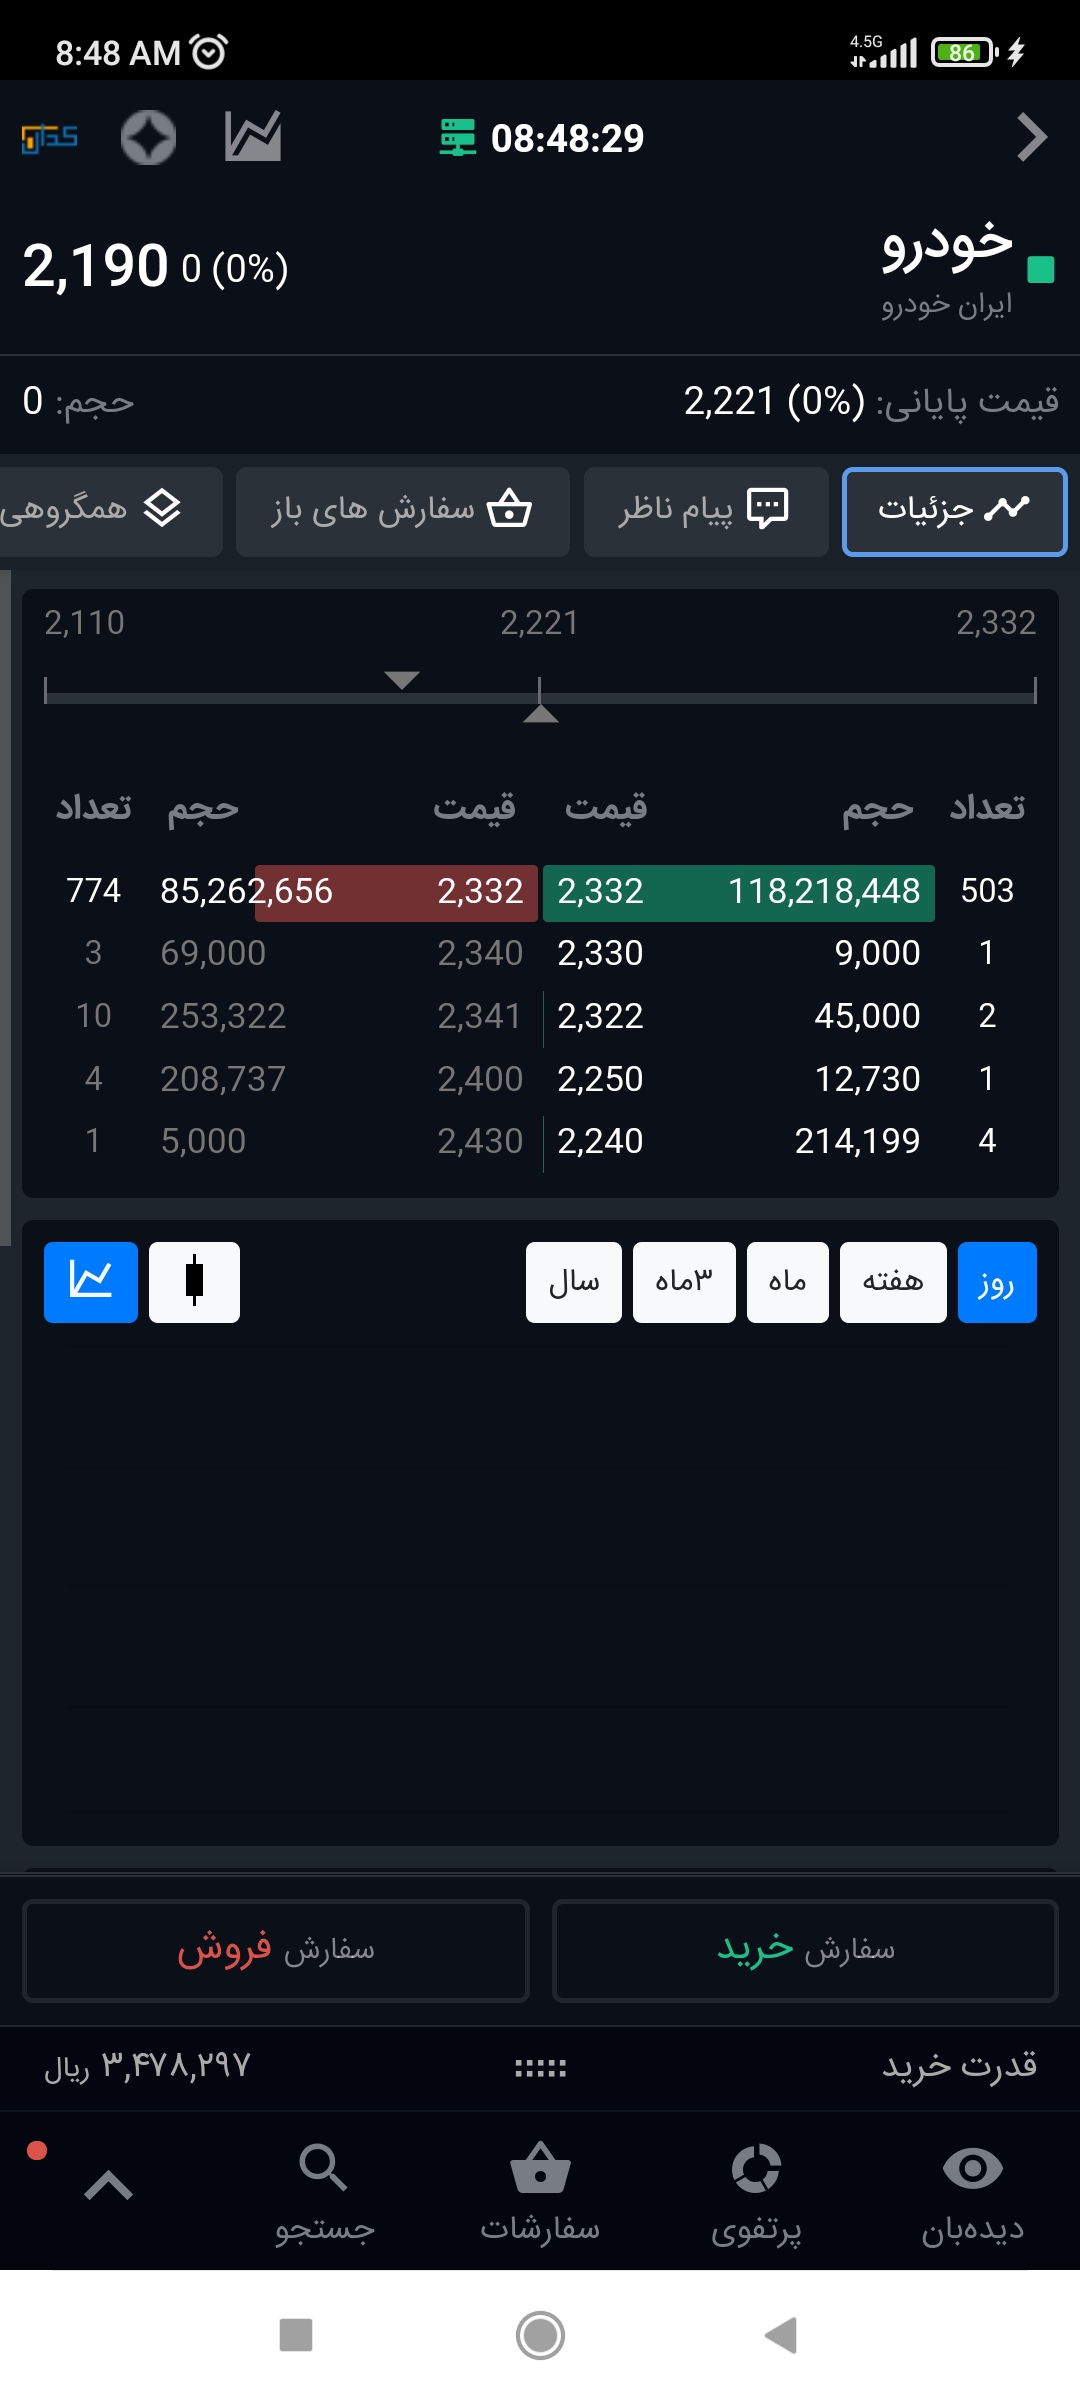Tap the downward marker on the price range bar
The width and height of the screenshot is (1080, 2400).
coord(402,680)
